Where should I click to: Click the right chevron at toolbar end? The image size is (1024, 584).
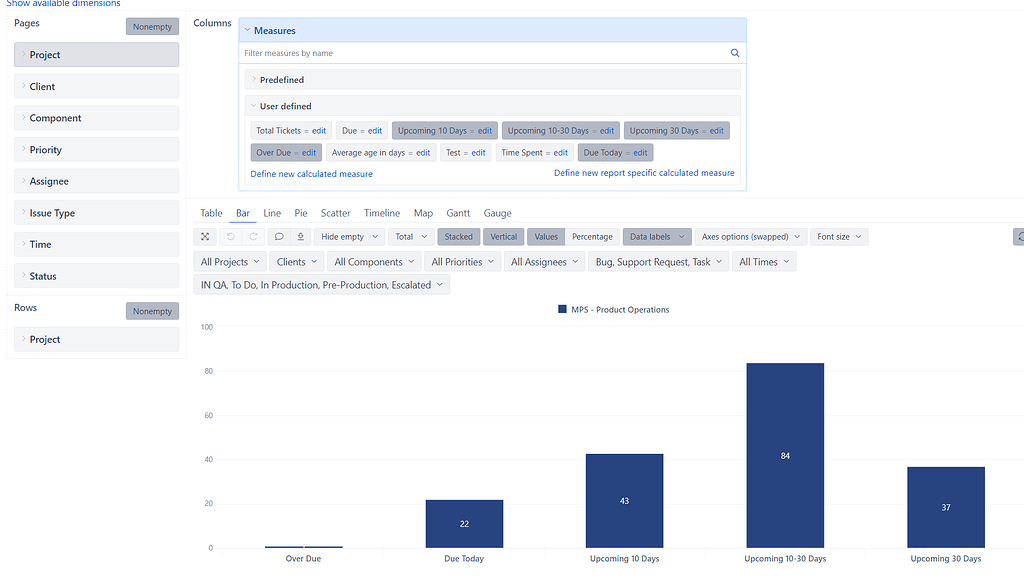[x=1019, y=236]
